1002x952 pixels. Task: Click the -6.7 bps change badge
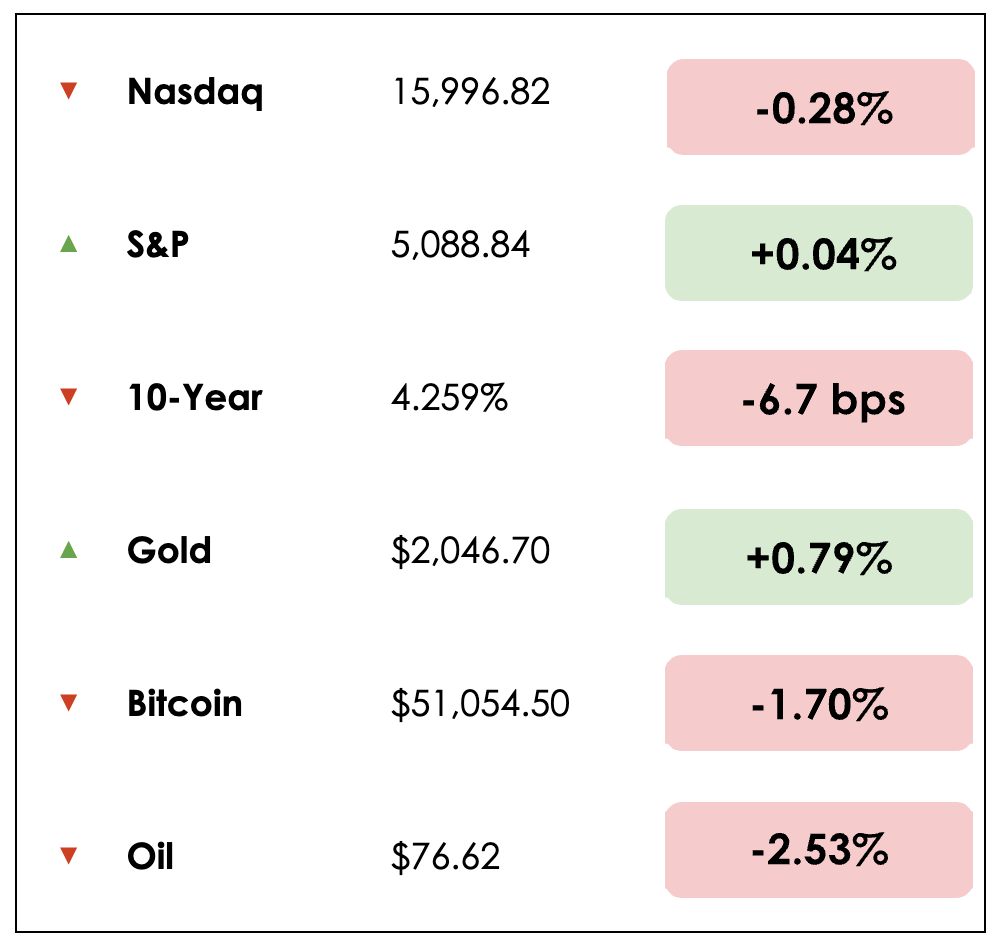[820, 399]
